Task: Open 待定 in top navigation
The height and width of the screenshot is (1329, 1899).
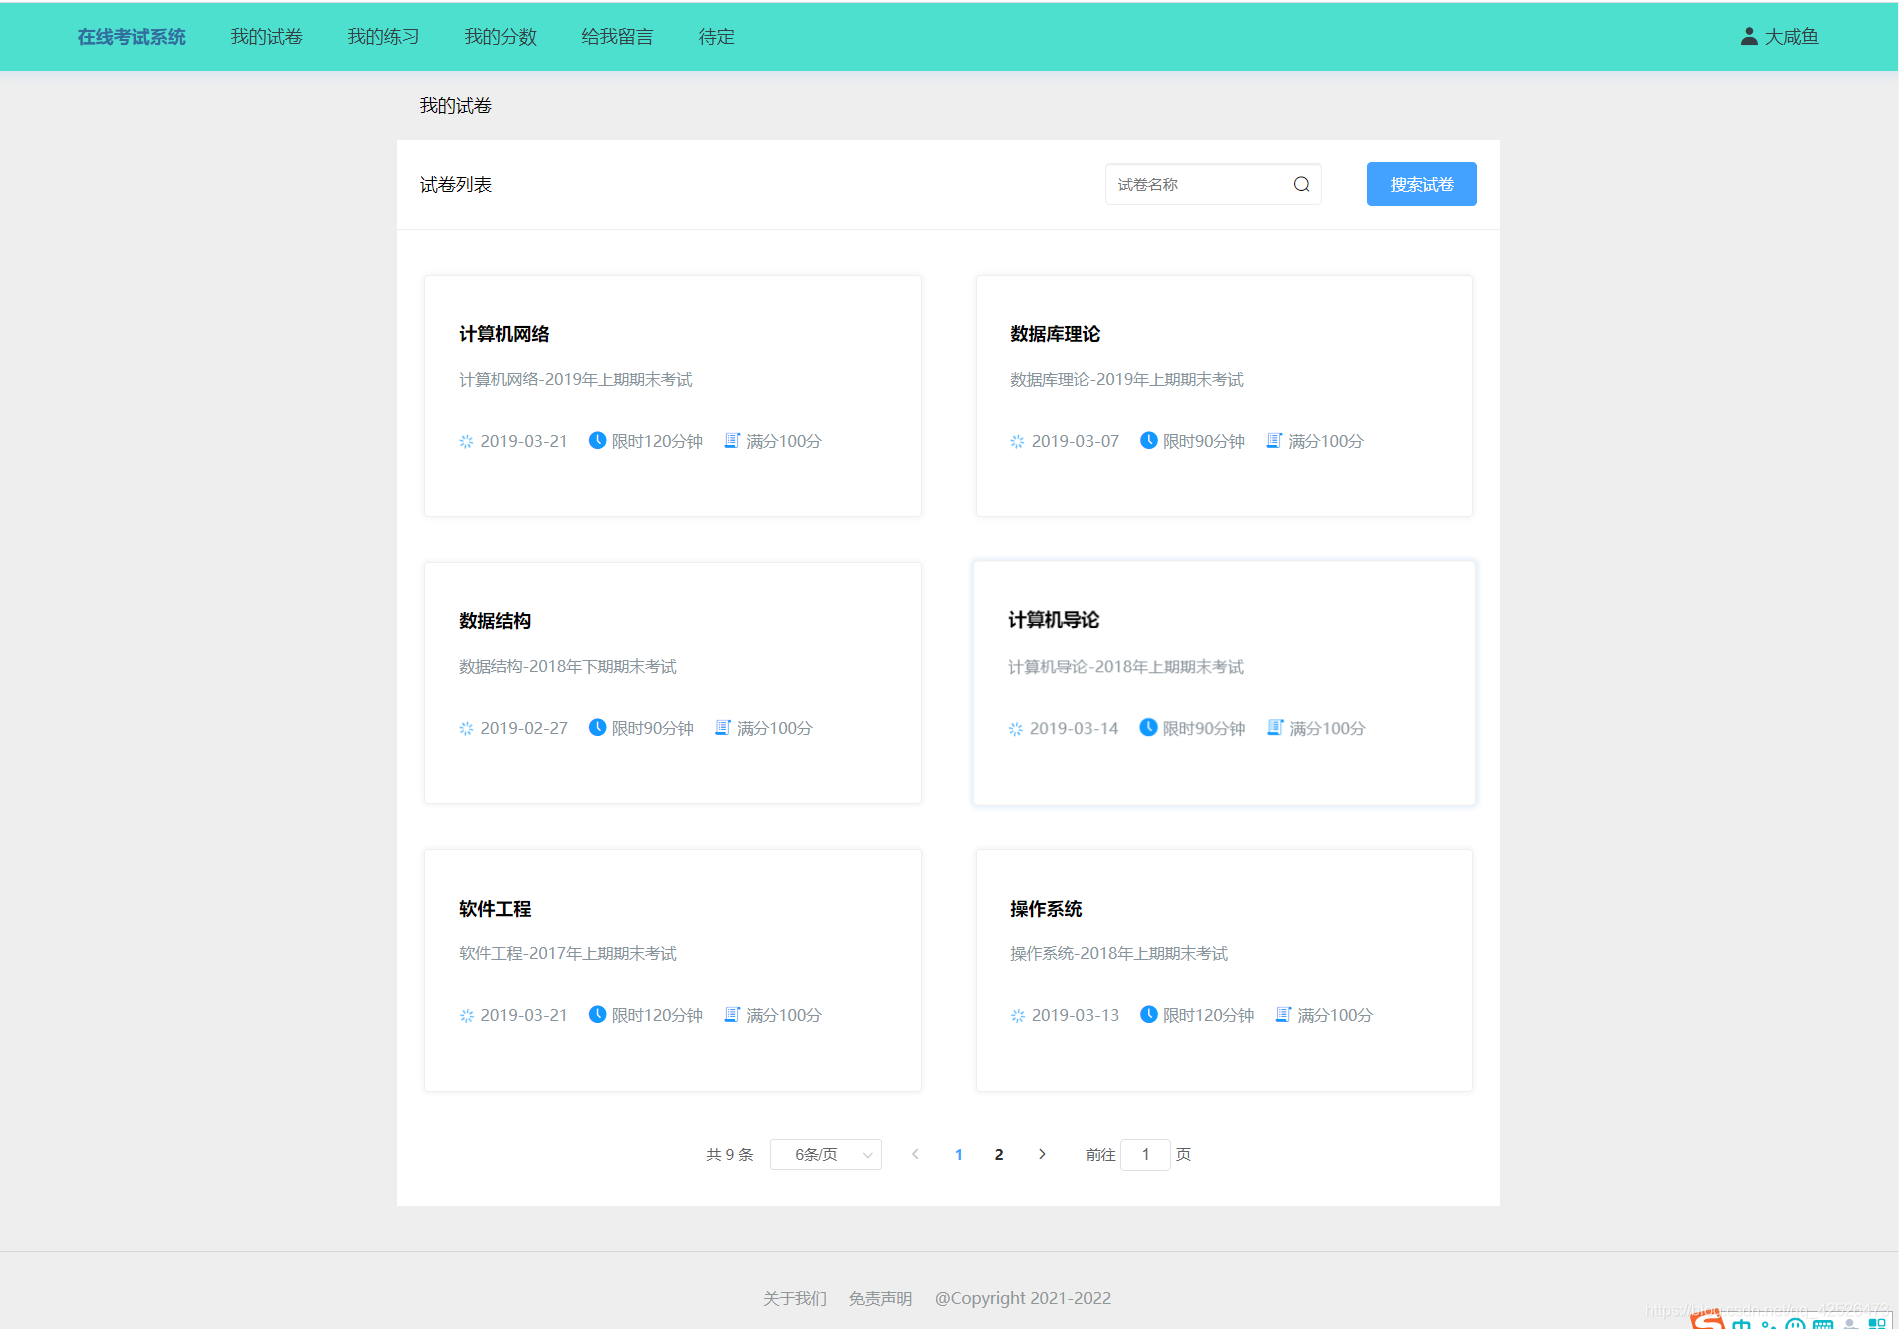Action: pyautogui.click(x=717, y=37)
